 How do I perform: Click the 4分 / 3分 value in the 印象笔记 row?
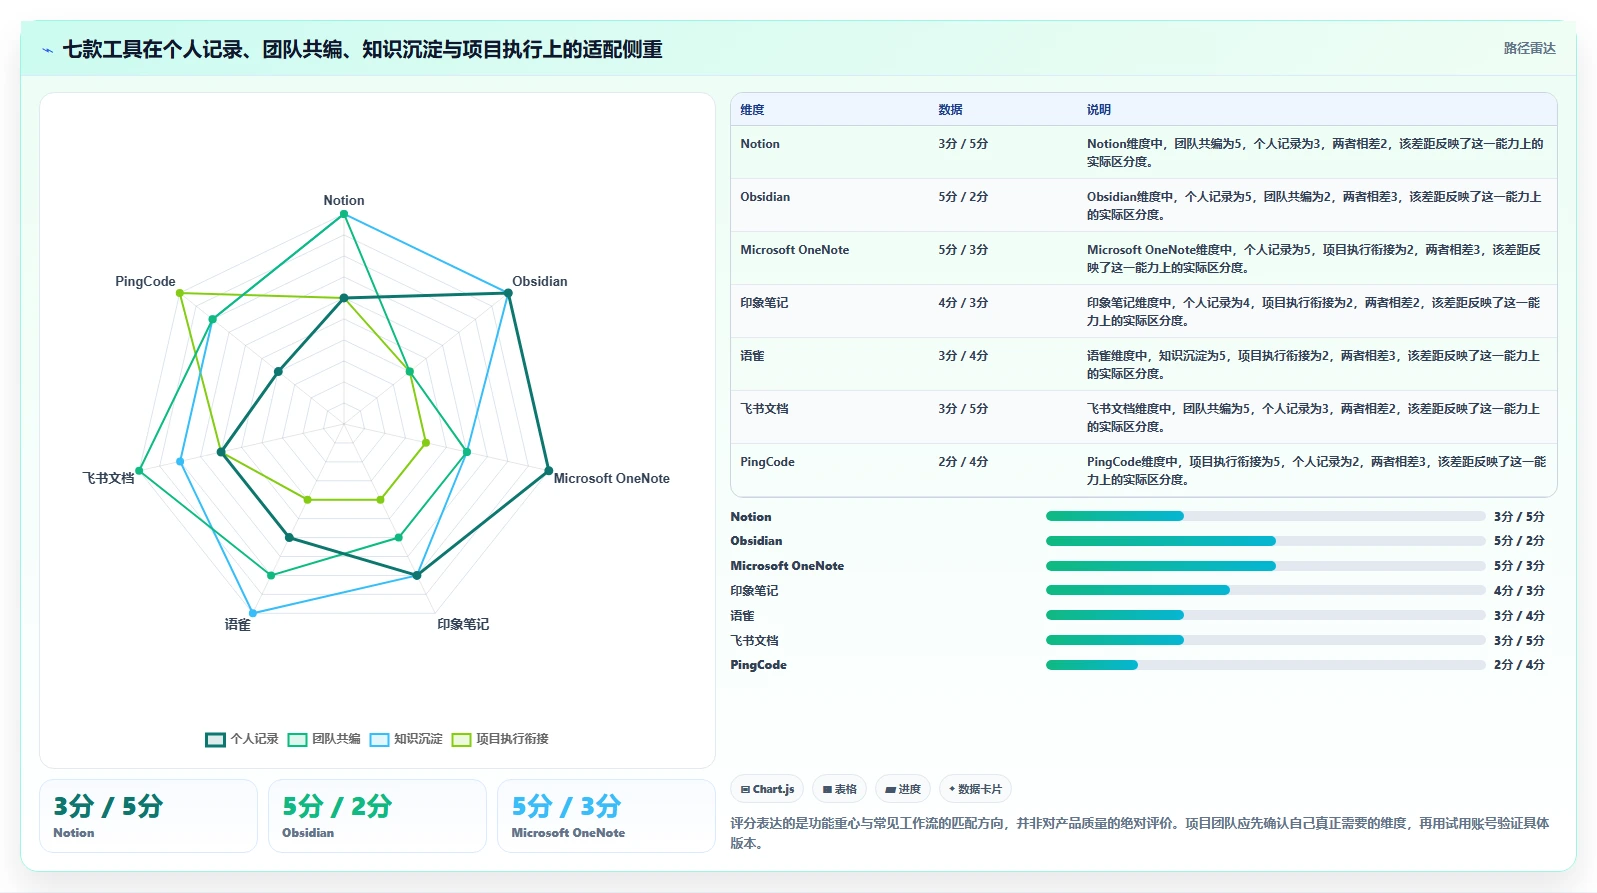(963, 303)
